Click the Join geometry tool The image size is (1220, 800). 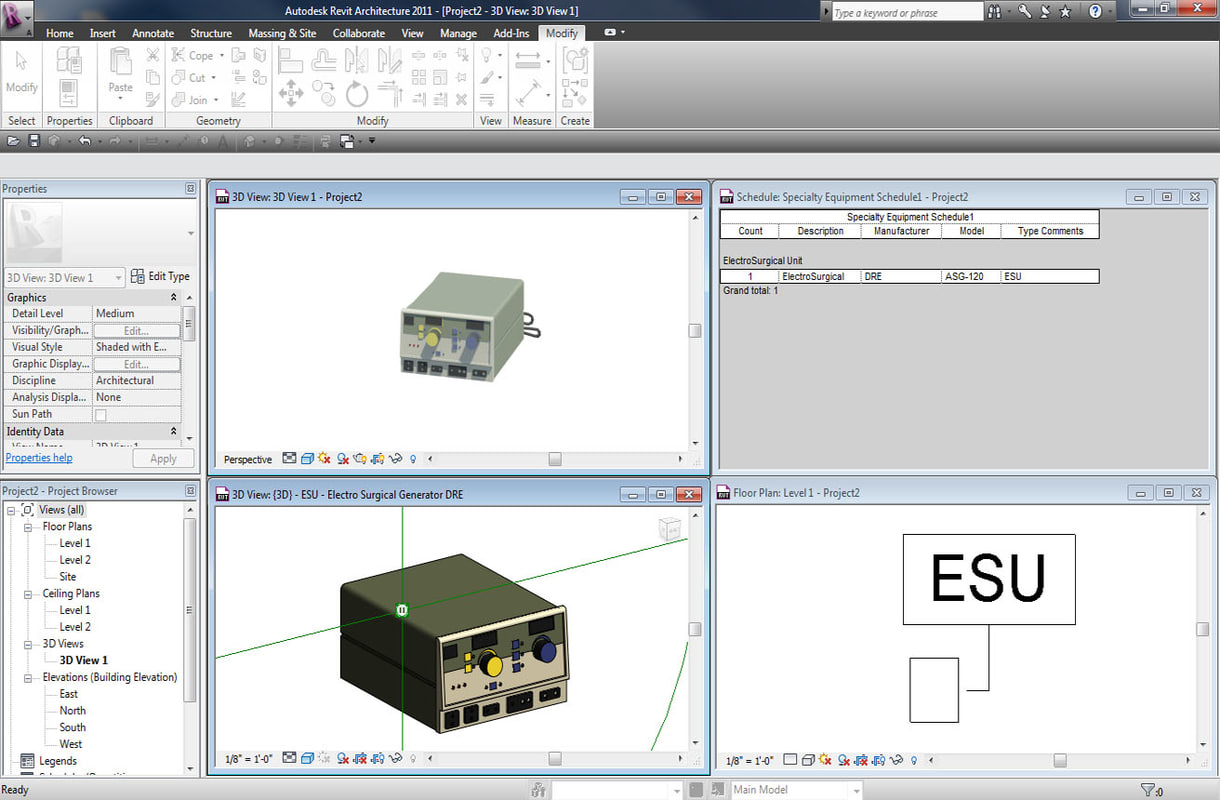point(198,100)
